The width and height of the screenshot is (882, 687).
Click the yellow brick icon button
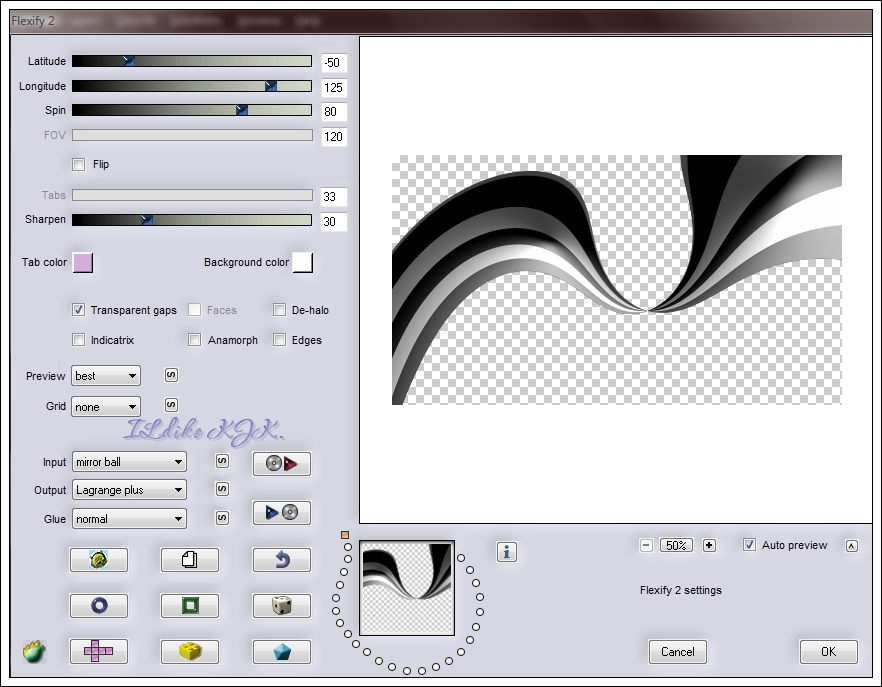pos(190,651)
